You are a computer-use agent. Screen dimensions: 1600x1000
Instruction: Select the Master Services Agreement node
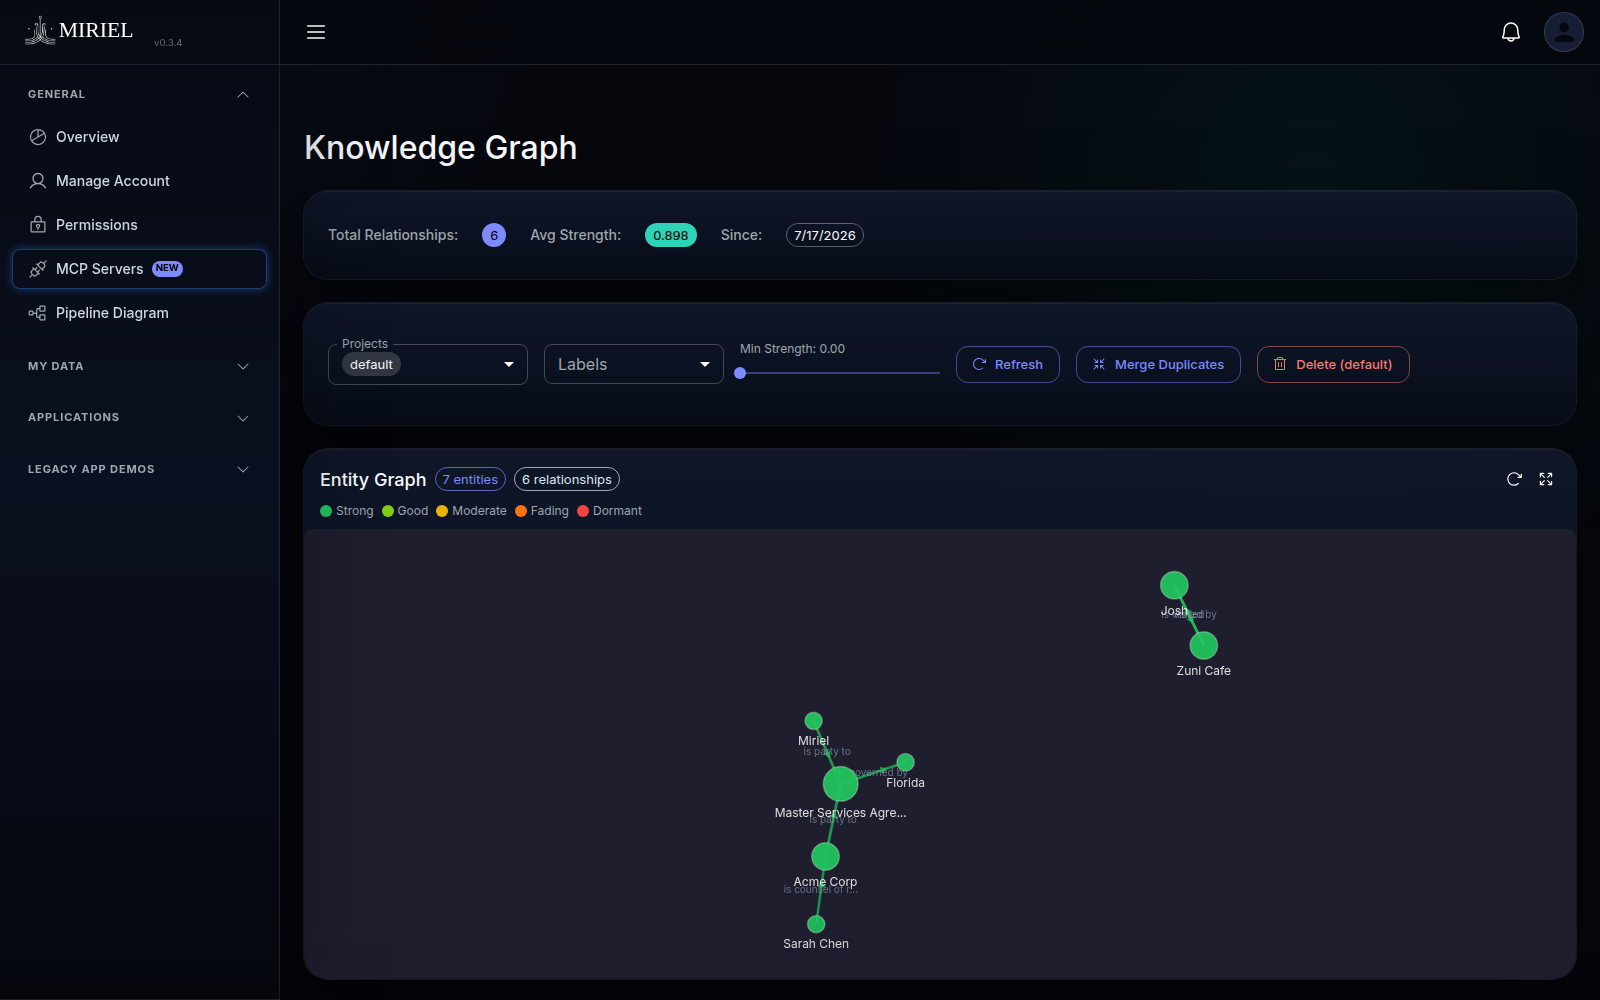[x=841, y=784]
